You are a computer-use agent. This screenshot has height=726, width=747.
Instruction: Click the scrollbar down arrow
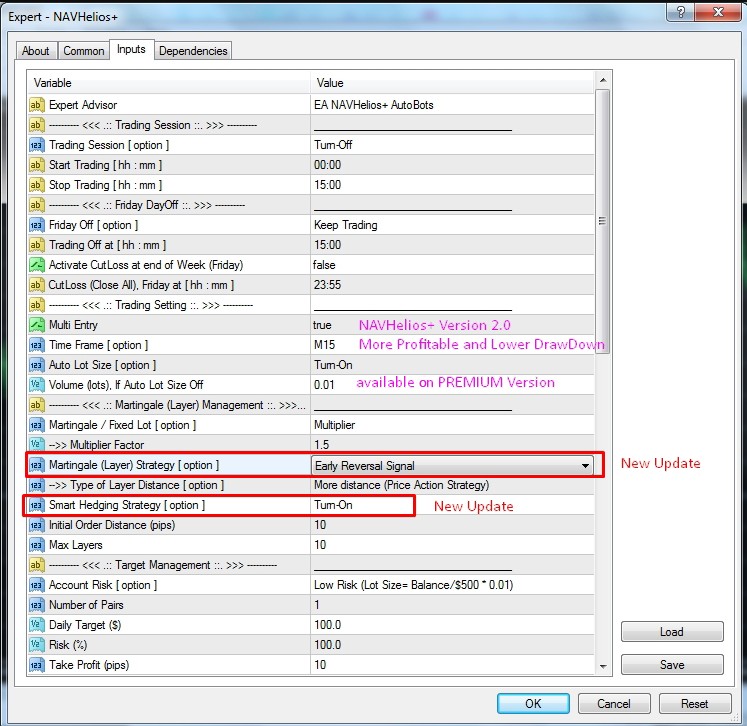pos(603,666)
